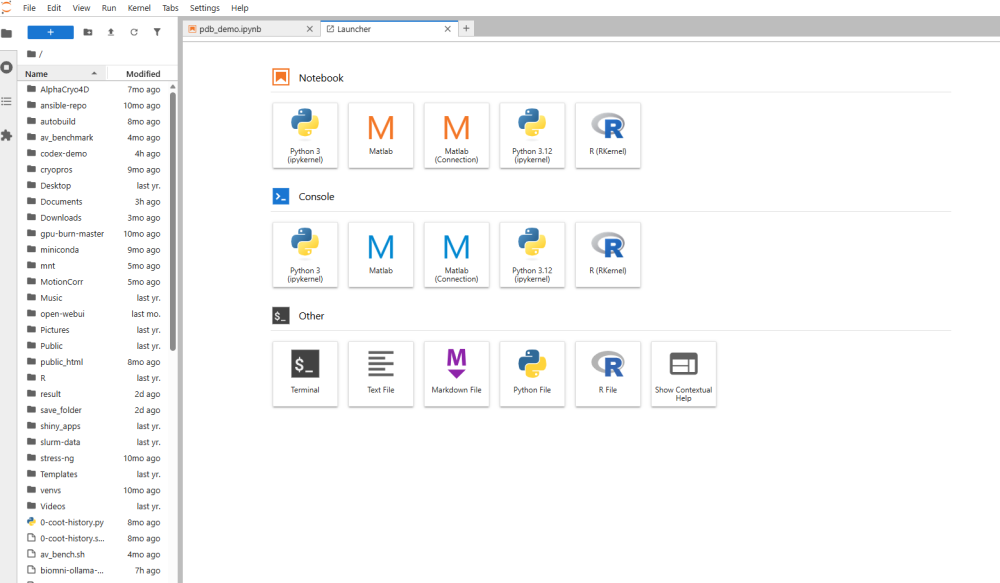Viewport: 1000px width, 583px height.
Task: Start an R (RKernel) console
Action: pyautogui.click(x=608, y=255)
